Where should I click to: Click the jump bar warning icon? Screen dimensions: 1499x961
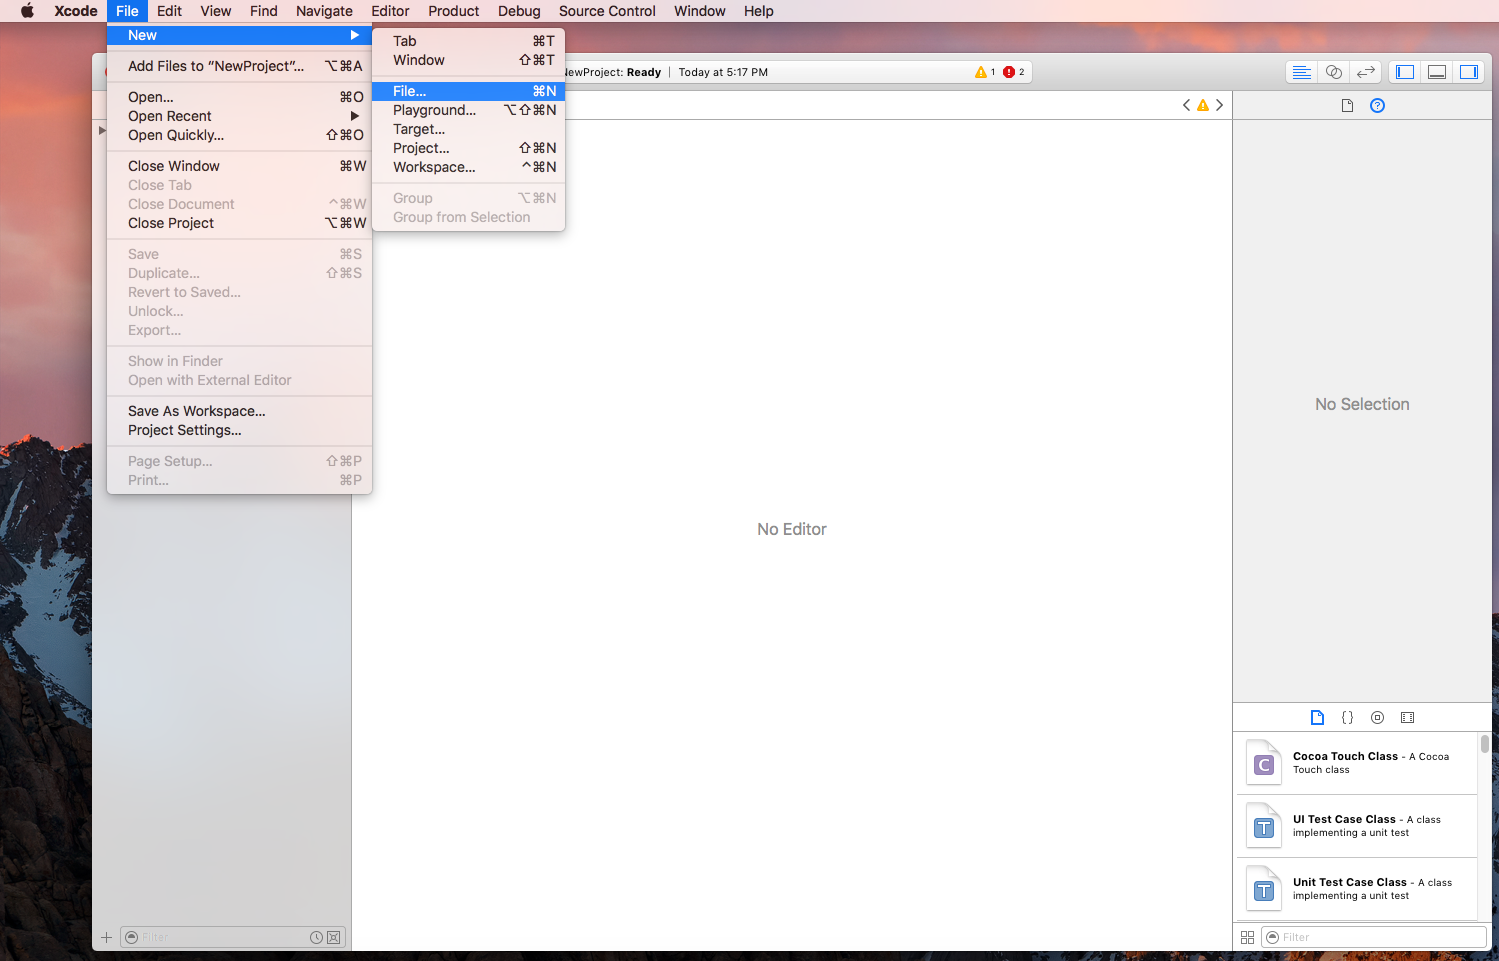pos(1203,105)
